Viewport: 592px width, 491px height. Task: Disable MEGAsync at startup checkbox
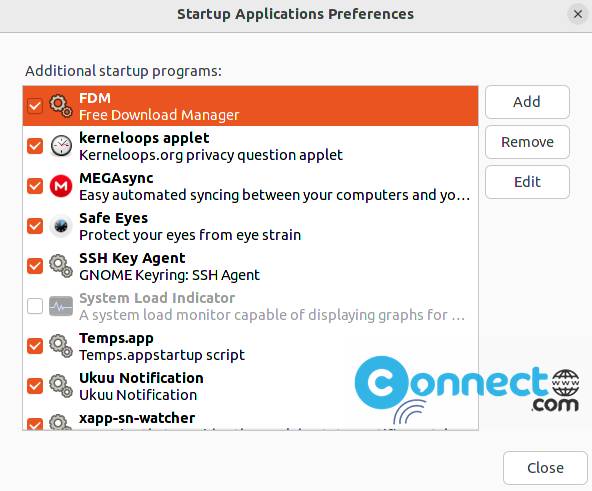click(x=35, y=186)
